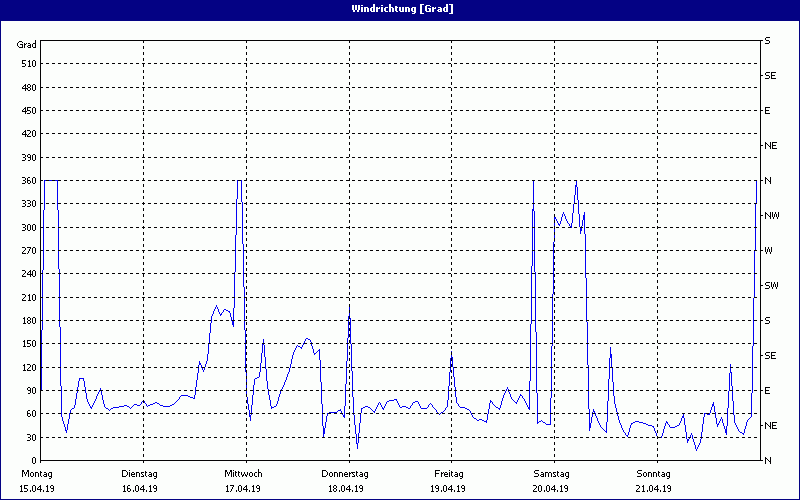
Task: Select the 390 y-axis value
Action: click(x=29, y=157)
